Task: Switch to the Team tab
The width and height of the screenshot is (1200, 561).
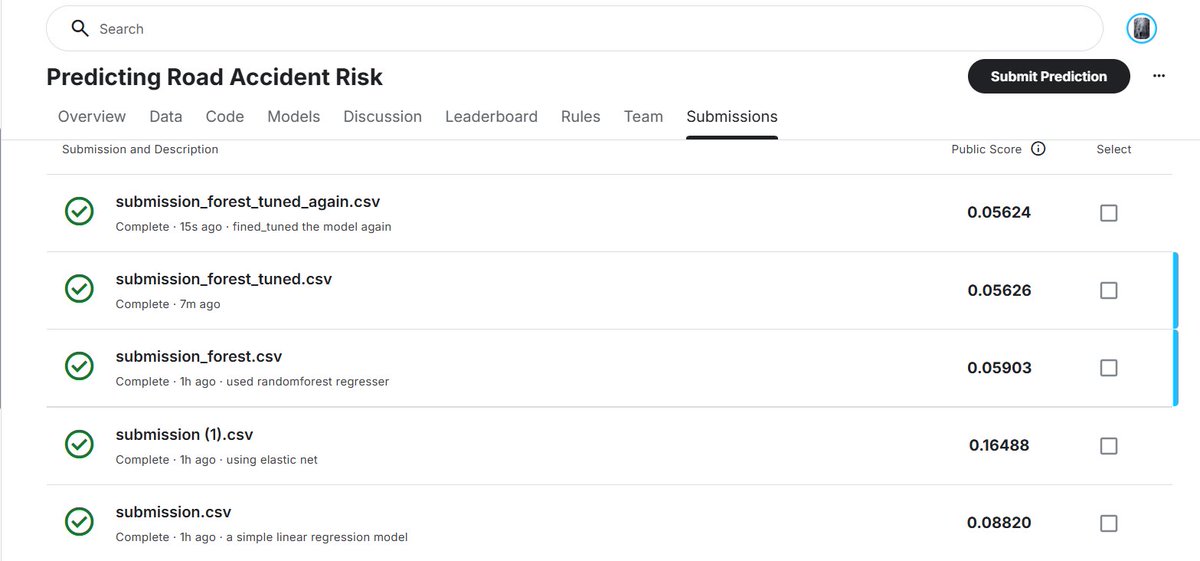Action: click(643, 117)
